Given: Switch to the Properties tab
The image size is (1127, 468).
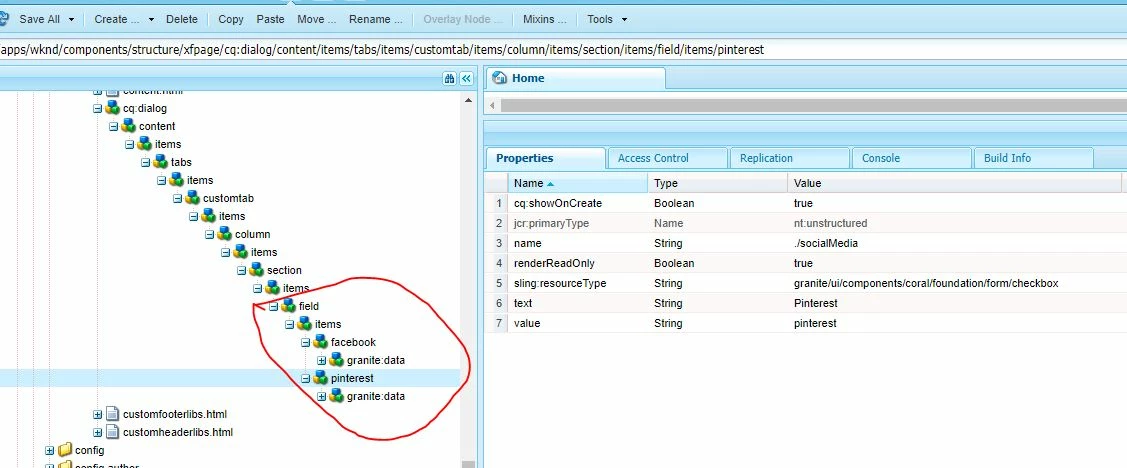Looking at the screenshot, I should coord(546,158).
